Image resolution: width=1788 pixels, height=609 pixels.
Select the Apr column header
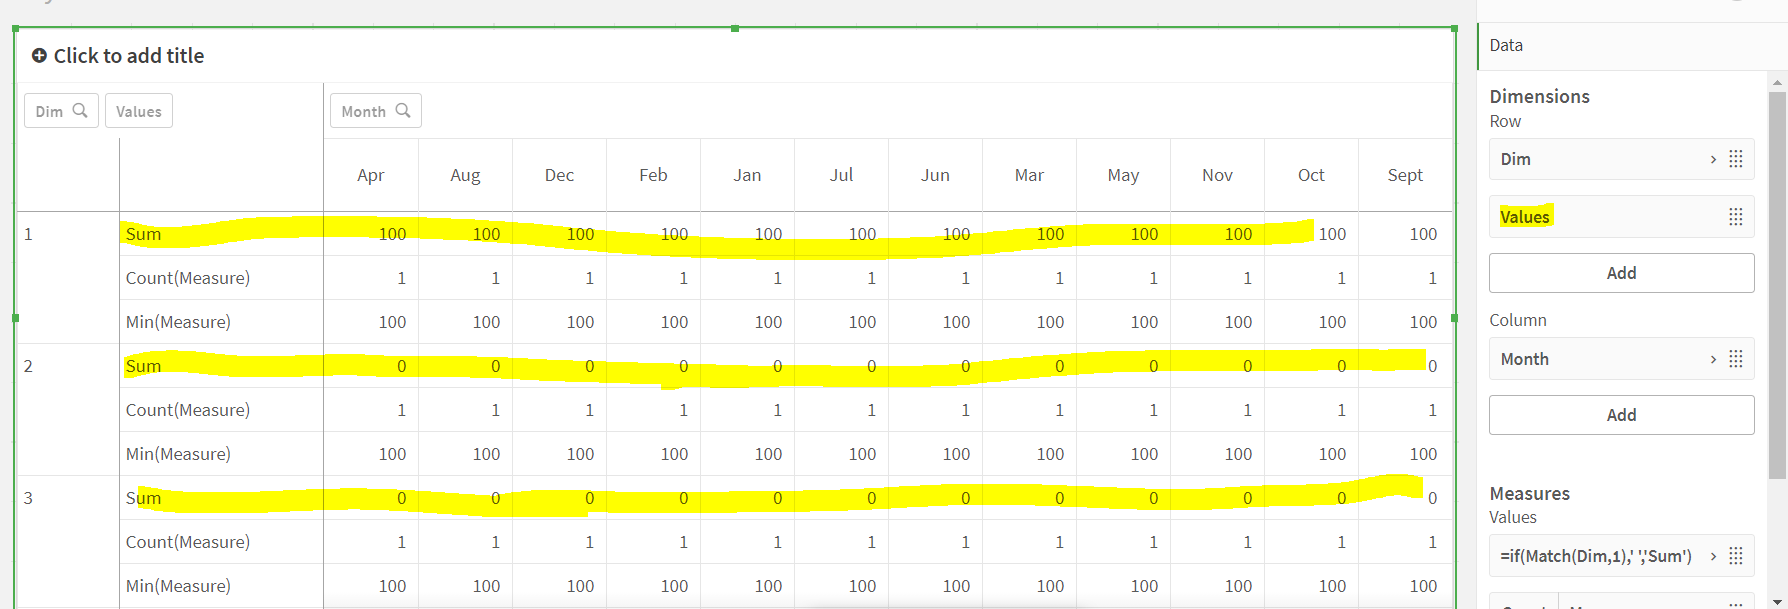(x=371, y=175)
